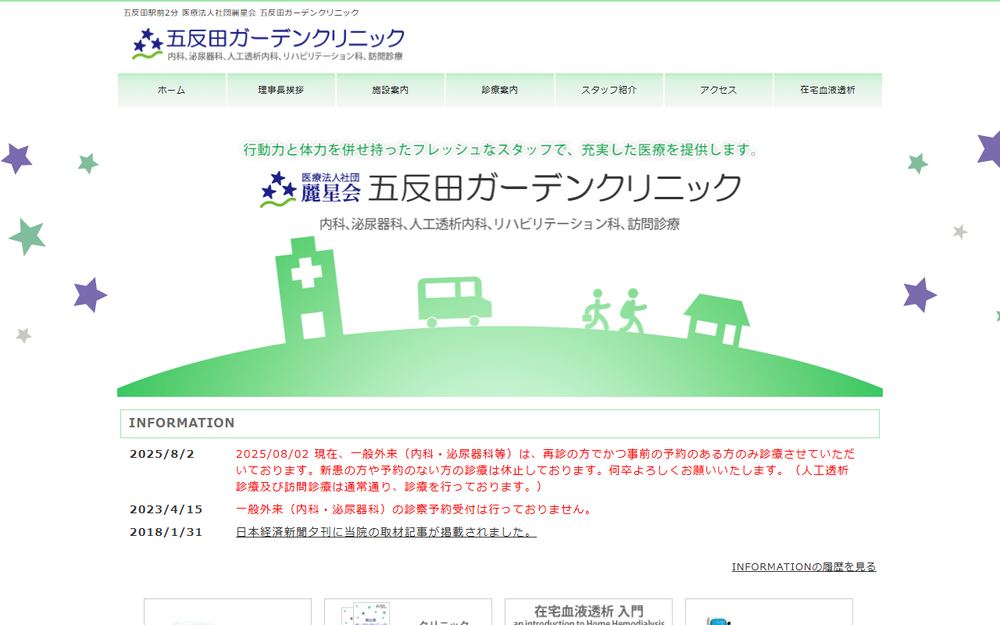View INFORMATIONの履歴を見る link
The width and height of the screenshot is (1000, 625).
804,566
